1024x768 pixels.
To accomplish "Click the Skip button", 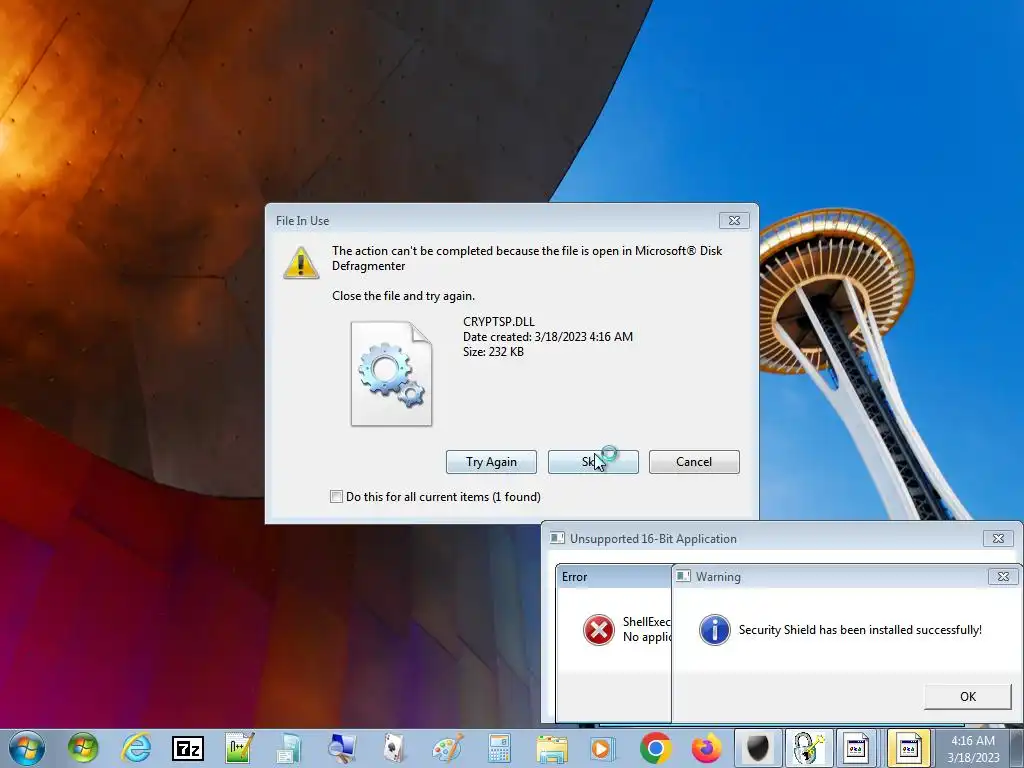I will [593, 462].
